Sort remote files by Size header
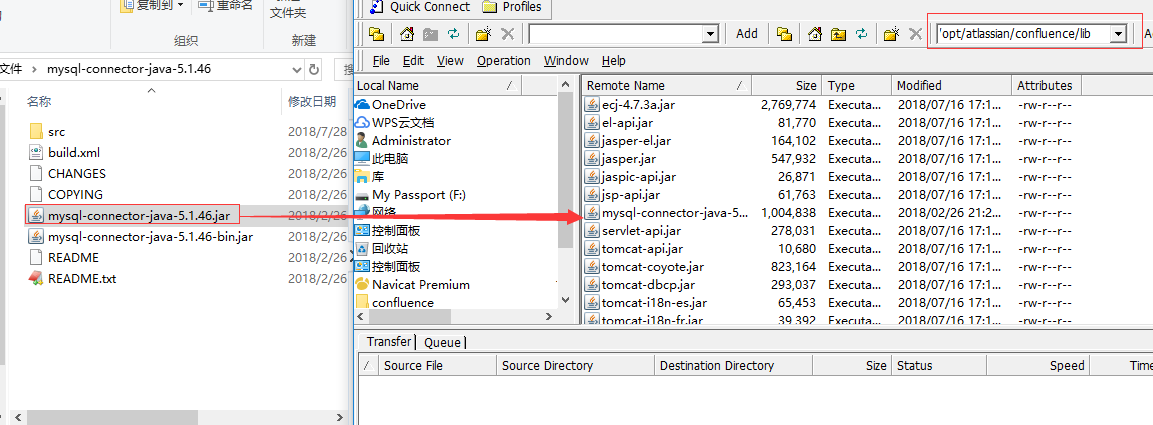The height and width of the screenshot is (425, 1153). pyautogui.click(x=786, y=85)
